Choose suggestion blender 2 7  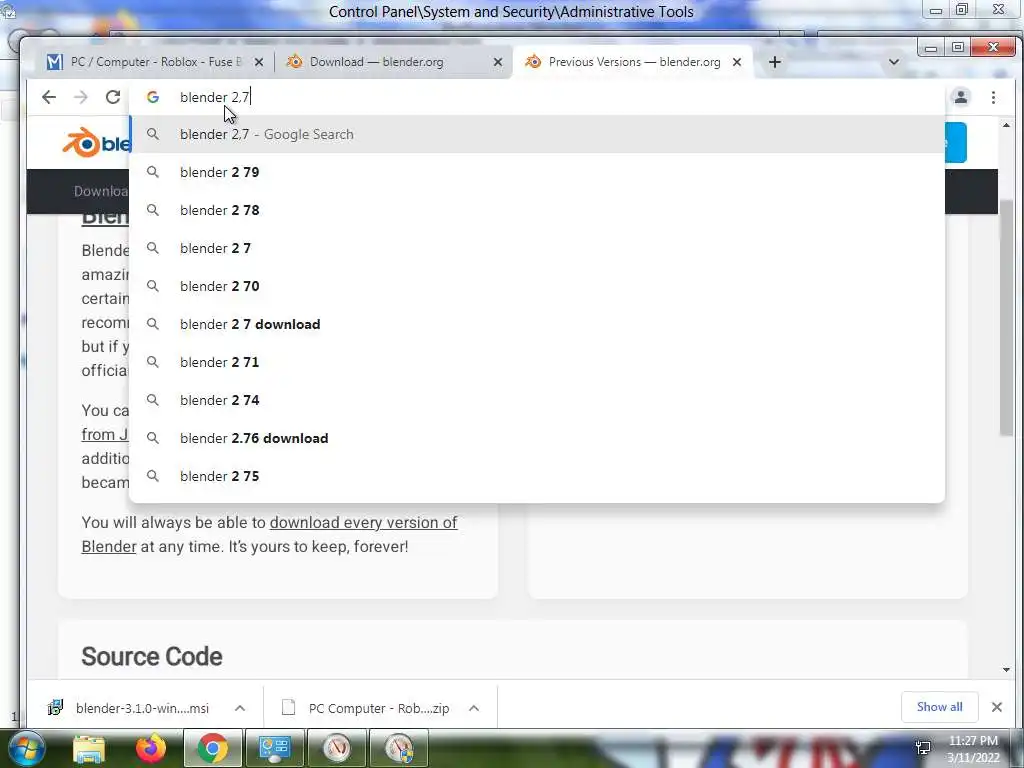click(537, 248)
